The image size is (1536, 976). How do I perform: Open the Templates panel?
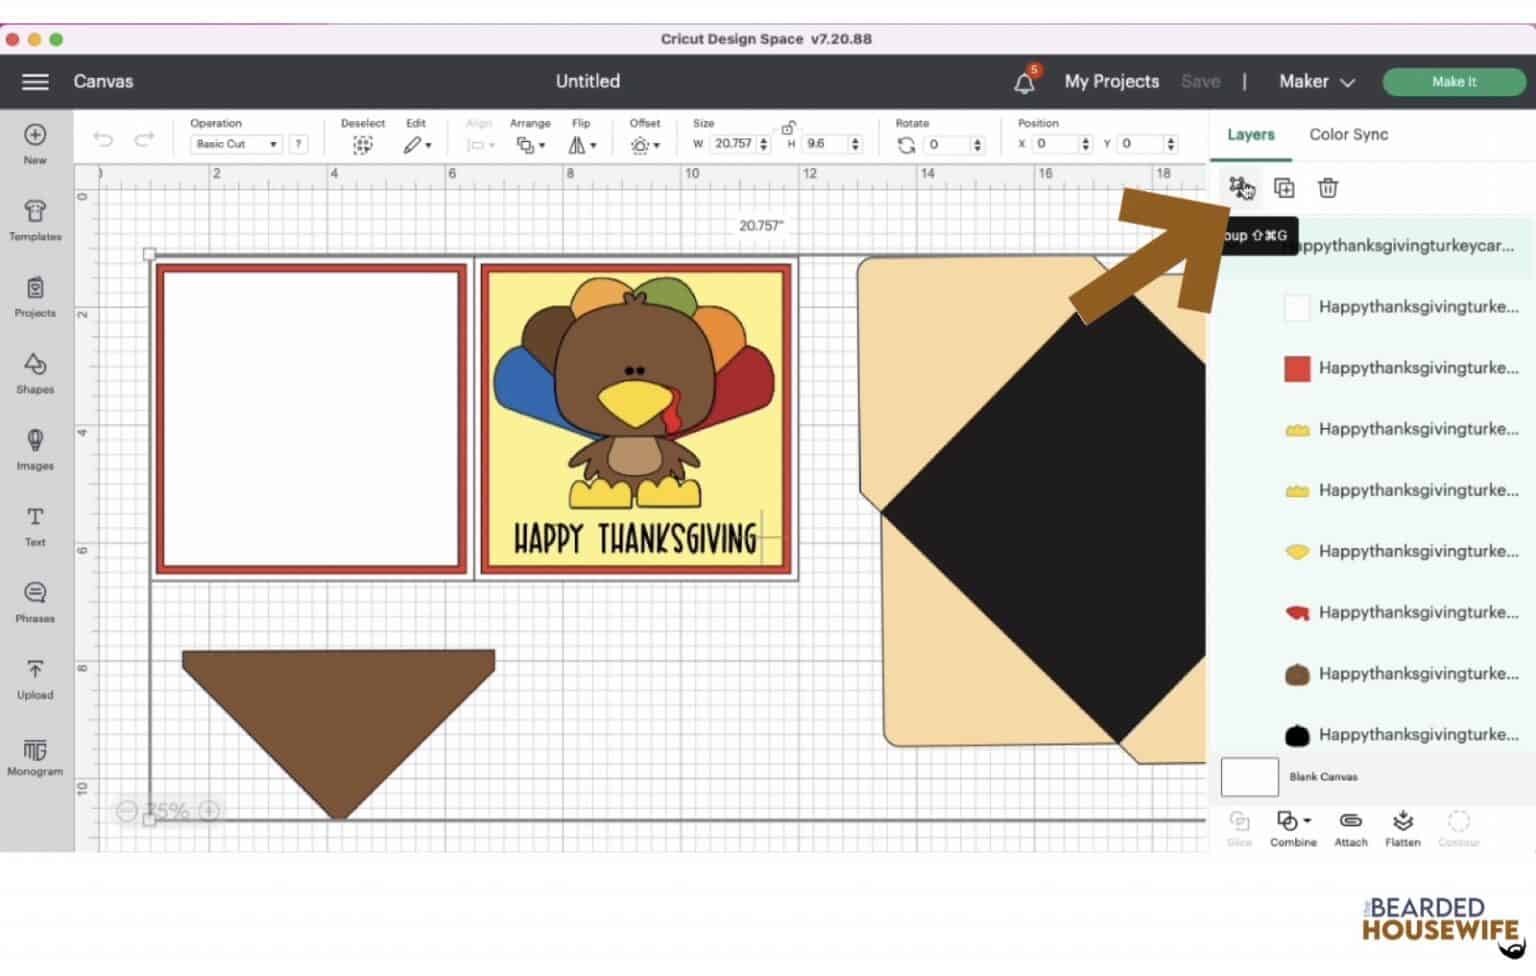(35, 222)
